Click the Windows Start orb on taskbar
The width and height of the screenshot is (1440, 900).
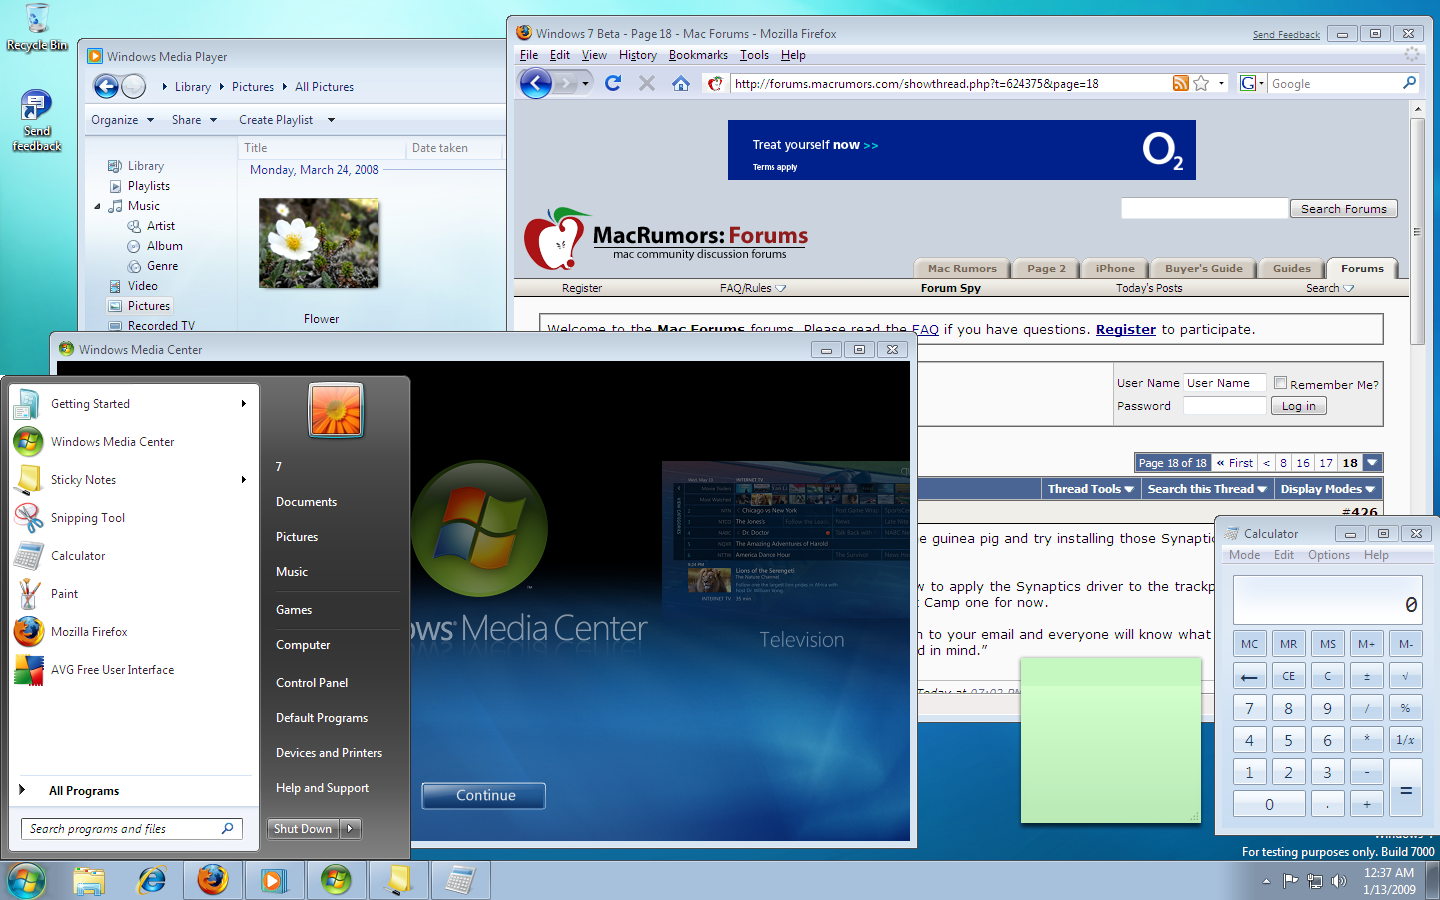point(26,881)
